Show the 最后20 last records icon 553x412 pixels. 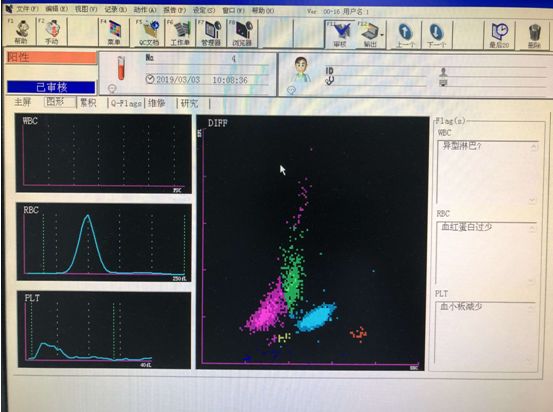499,35
